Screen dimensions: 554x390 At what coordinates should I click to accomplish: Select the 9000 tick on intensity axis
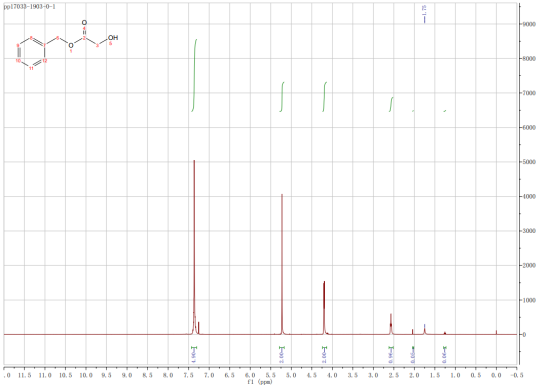(529, 24)
